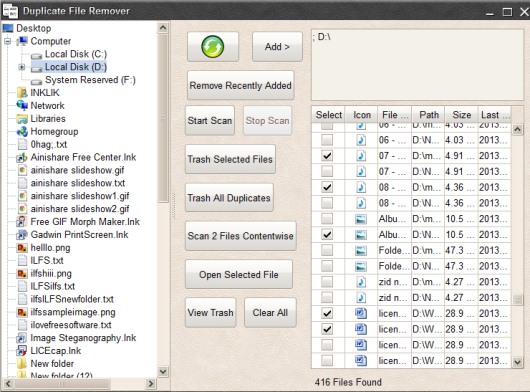Click Trash All Duplicates button
The image size is (530, 392).
(229, 198)
